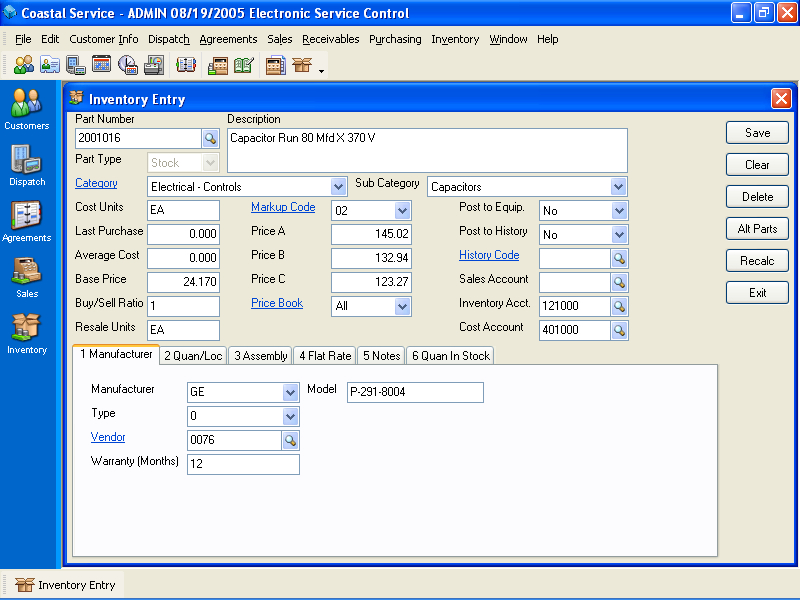Follow the History Code link
Image resolution: width=800 pixels, height=600 pixels.
click(x=489, y=255)
